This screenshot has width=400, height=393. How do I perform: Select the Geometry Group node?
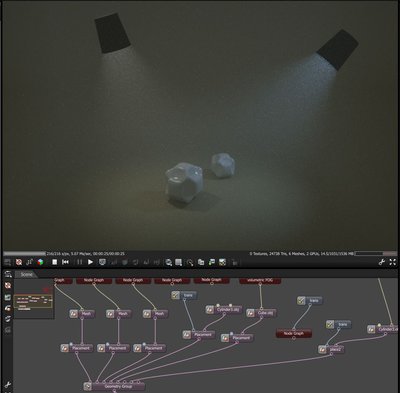[114, 386]
